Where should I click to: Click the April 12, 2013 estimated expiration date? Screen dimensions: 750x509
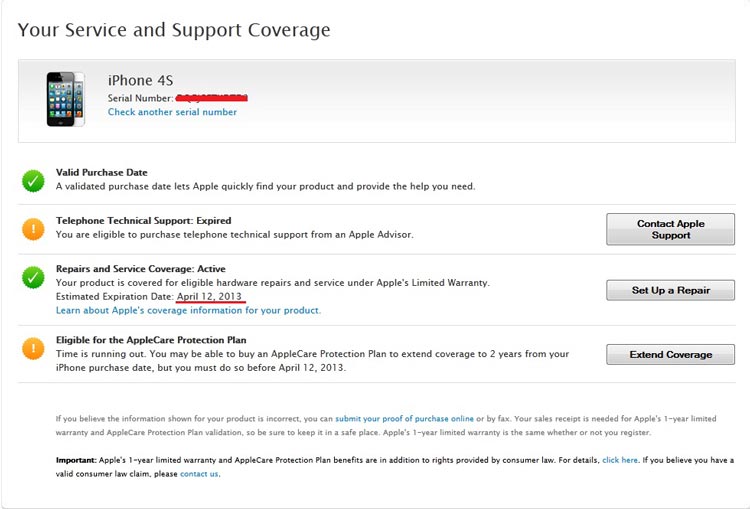(210, 297)
